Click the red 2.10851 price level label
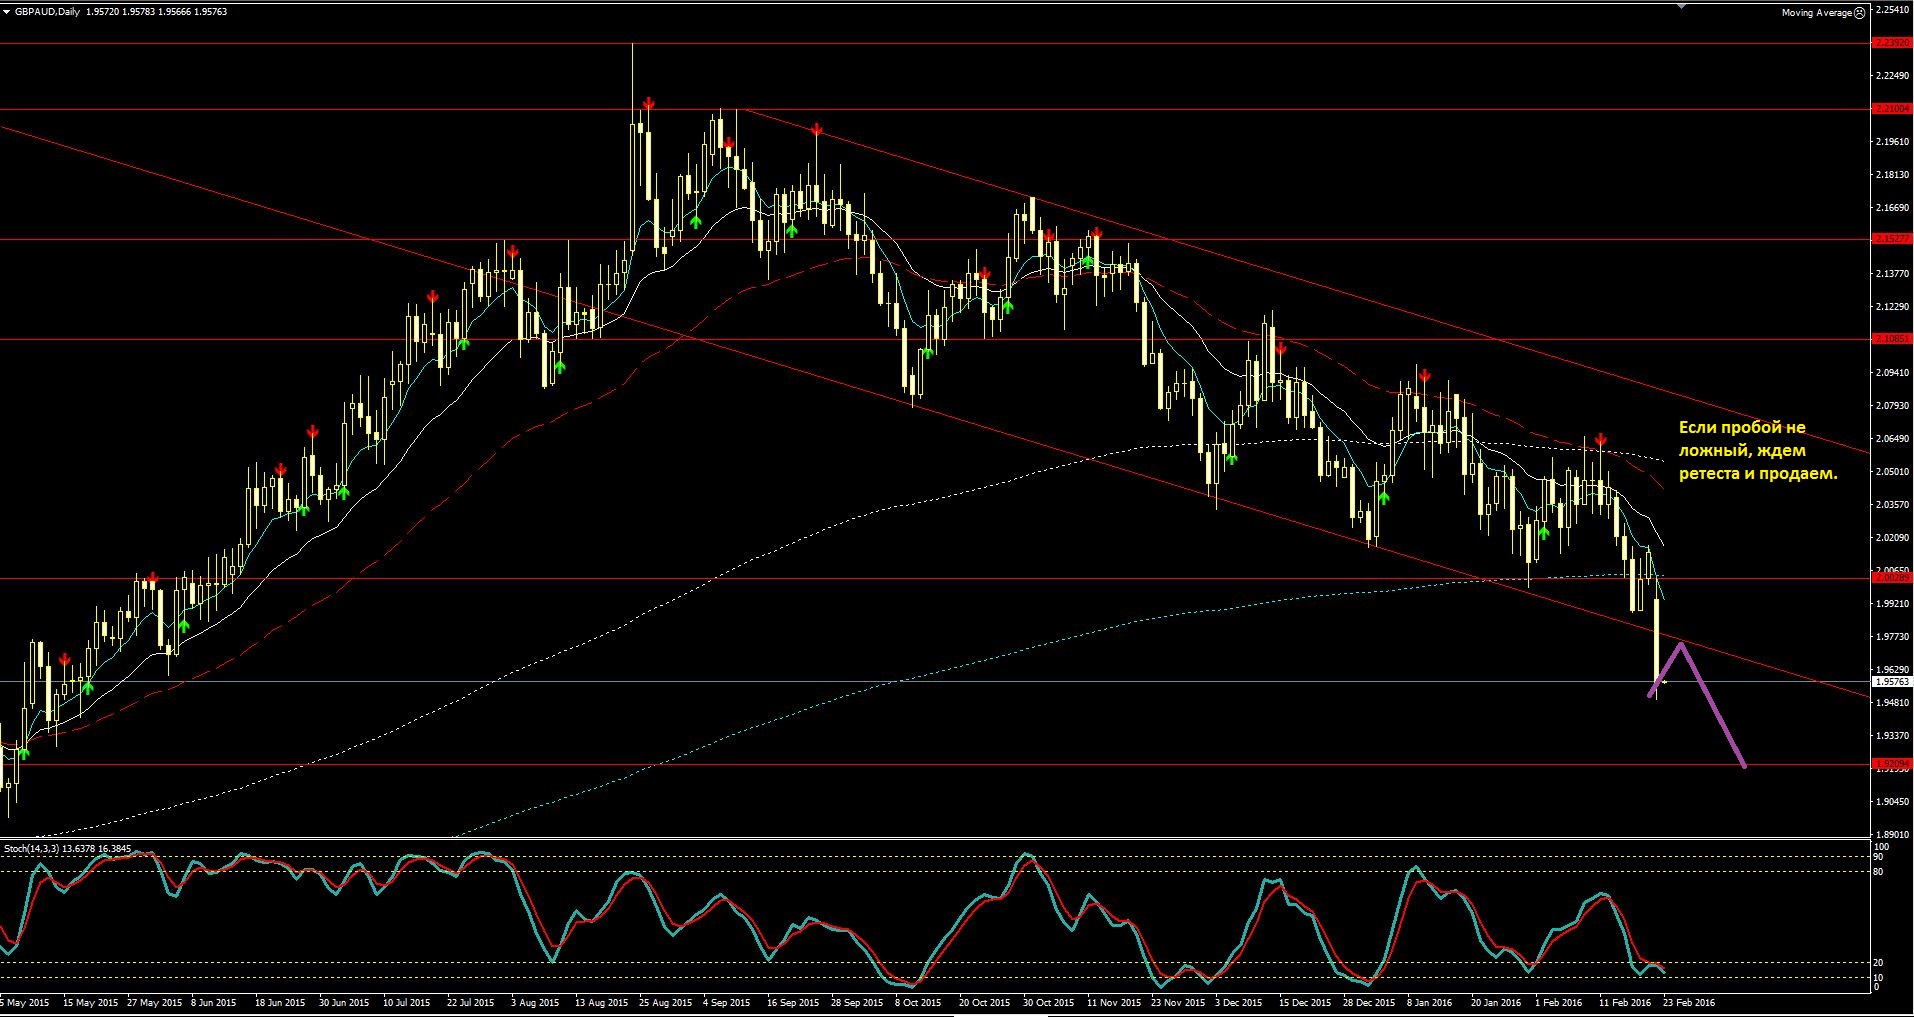The image size is (1914, 1017). [1892, 339]
